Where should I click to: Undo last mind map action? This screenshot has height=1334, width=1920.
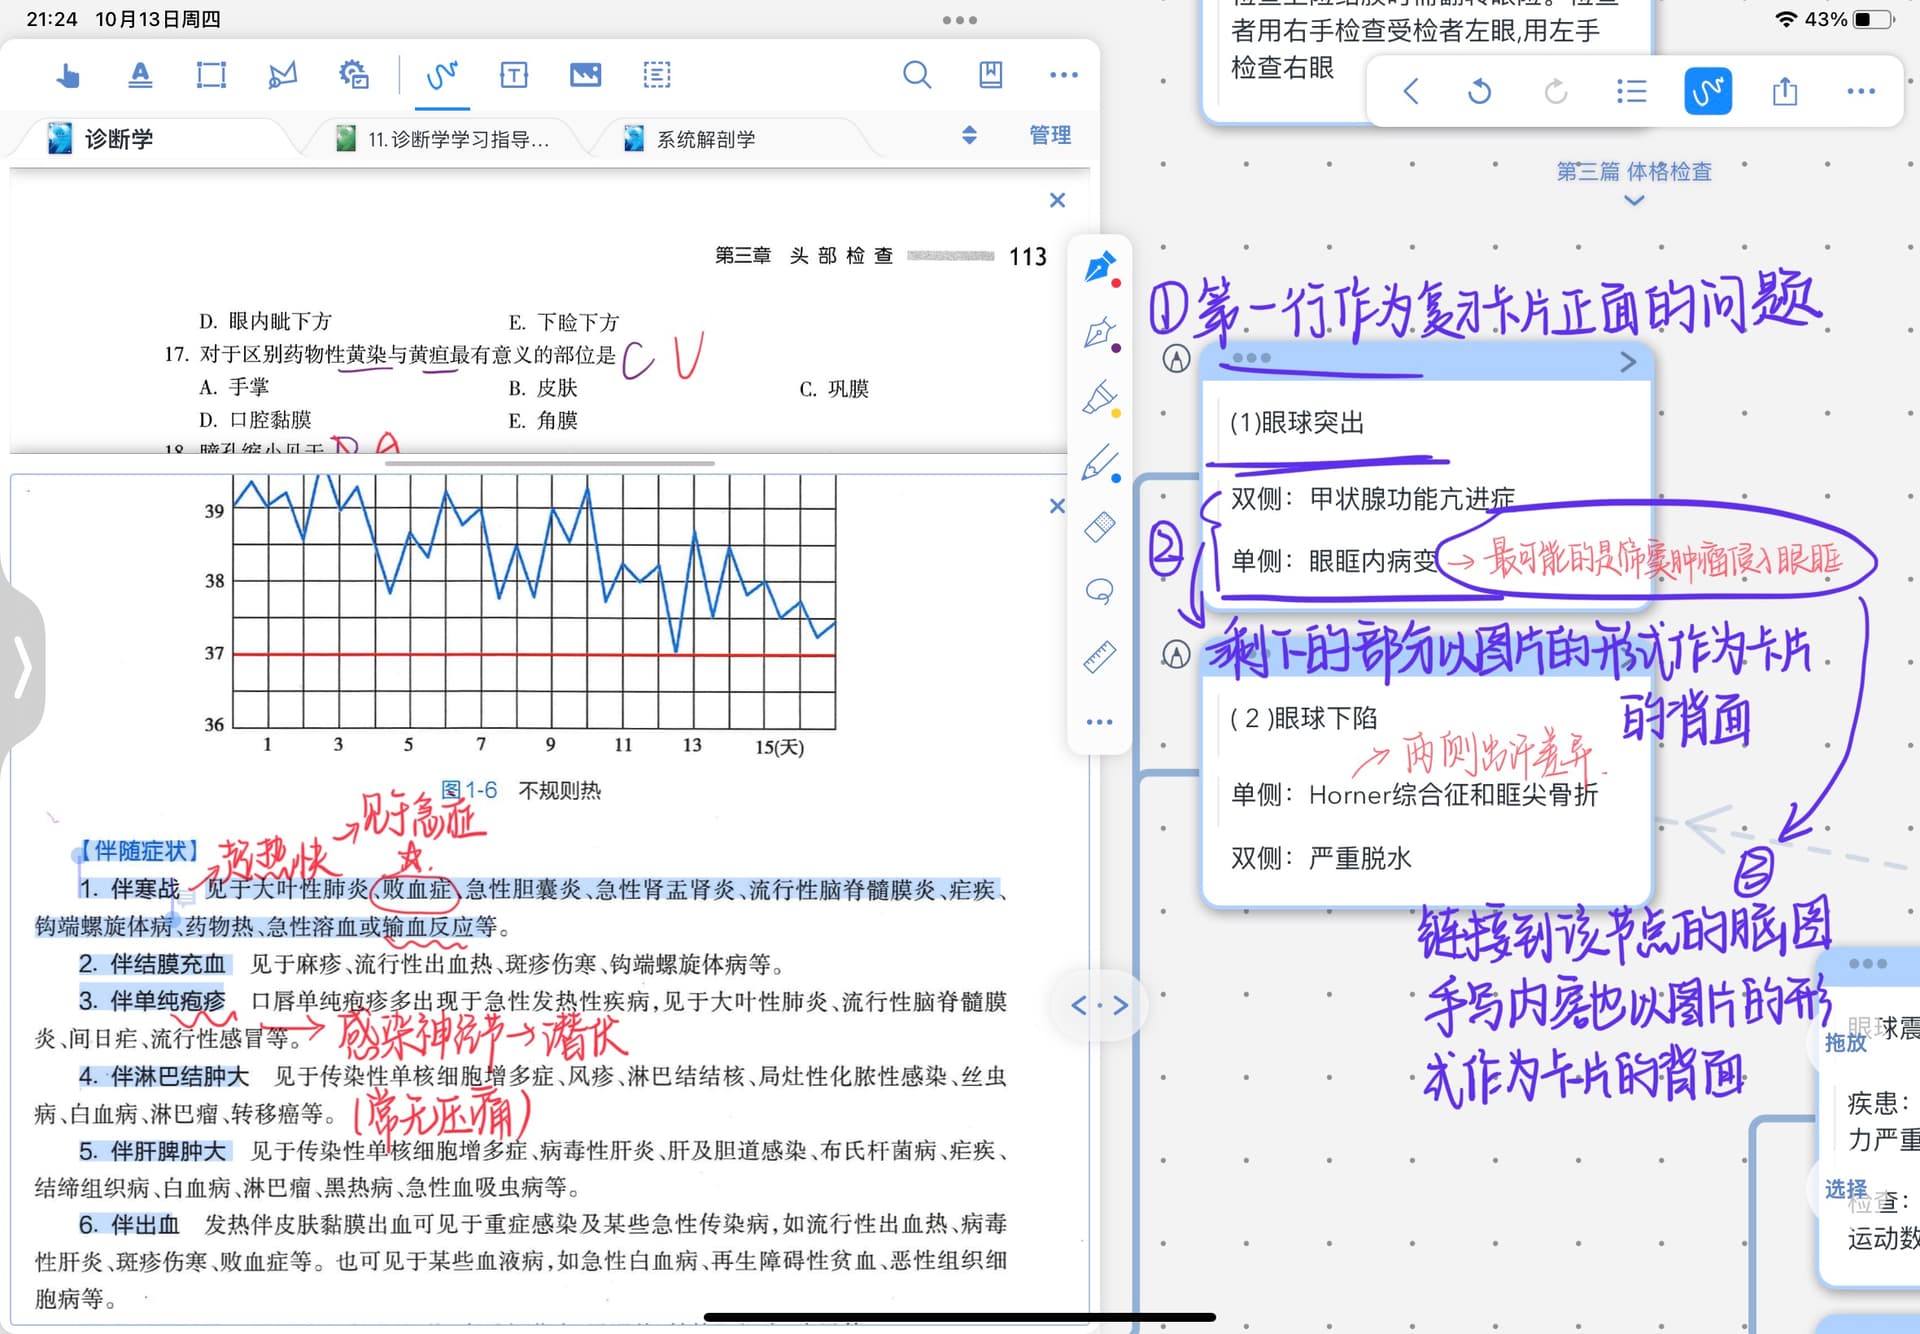click(1479, 92)
